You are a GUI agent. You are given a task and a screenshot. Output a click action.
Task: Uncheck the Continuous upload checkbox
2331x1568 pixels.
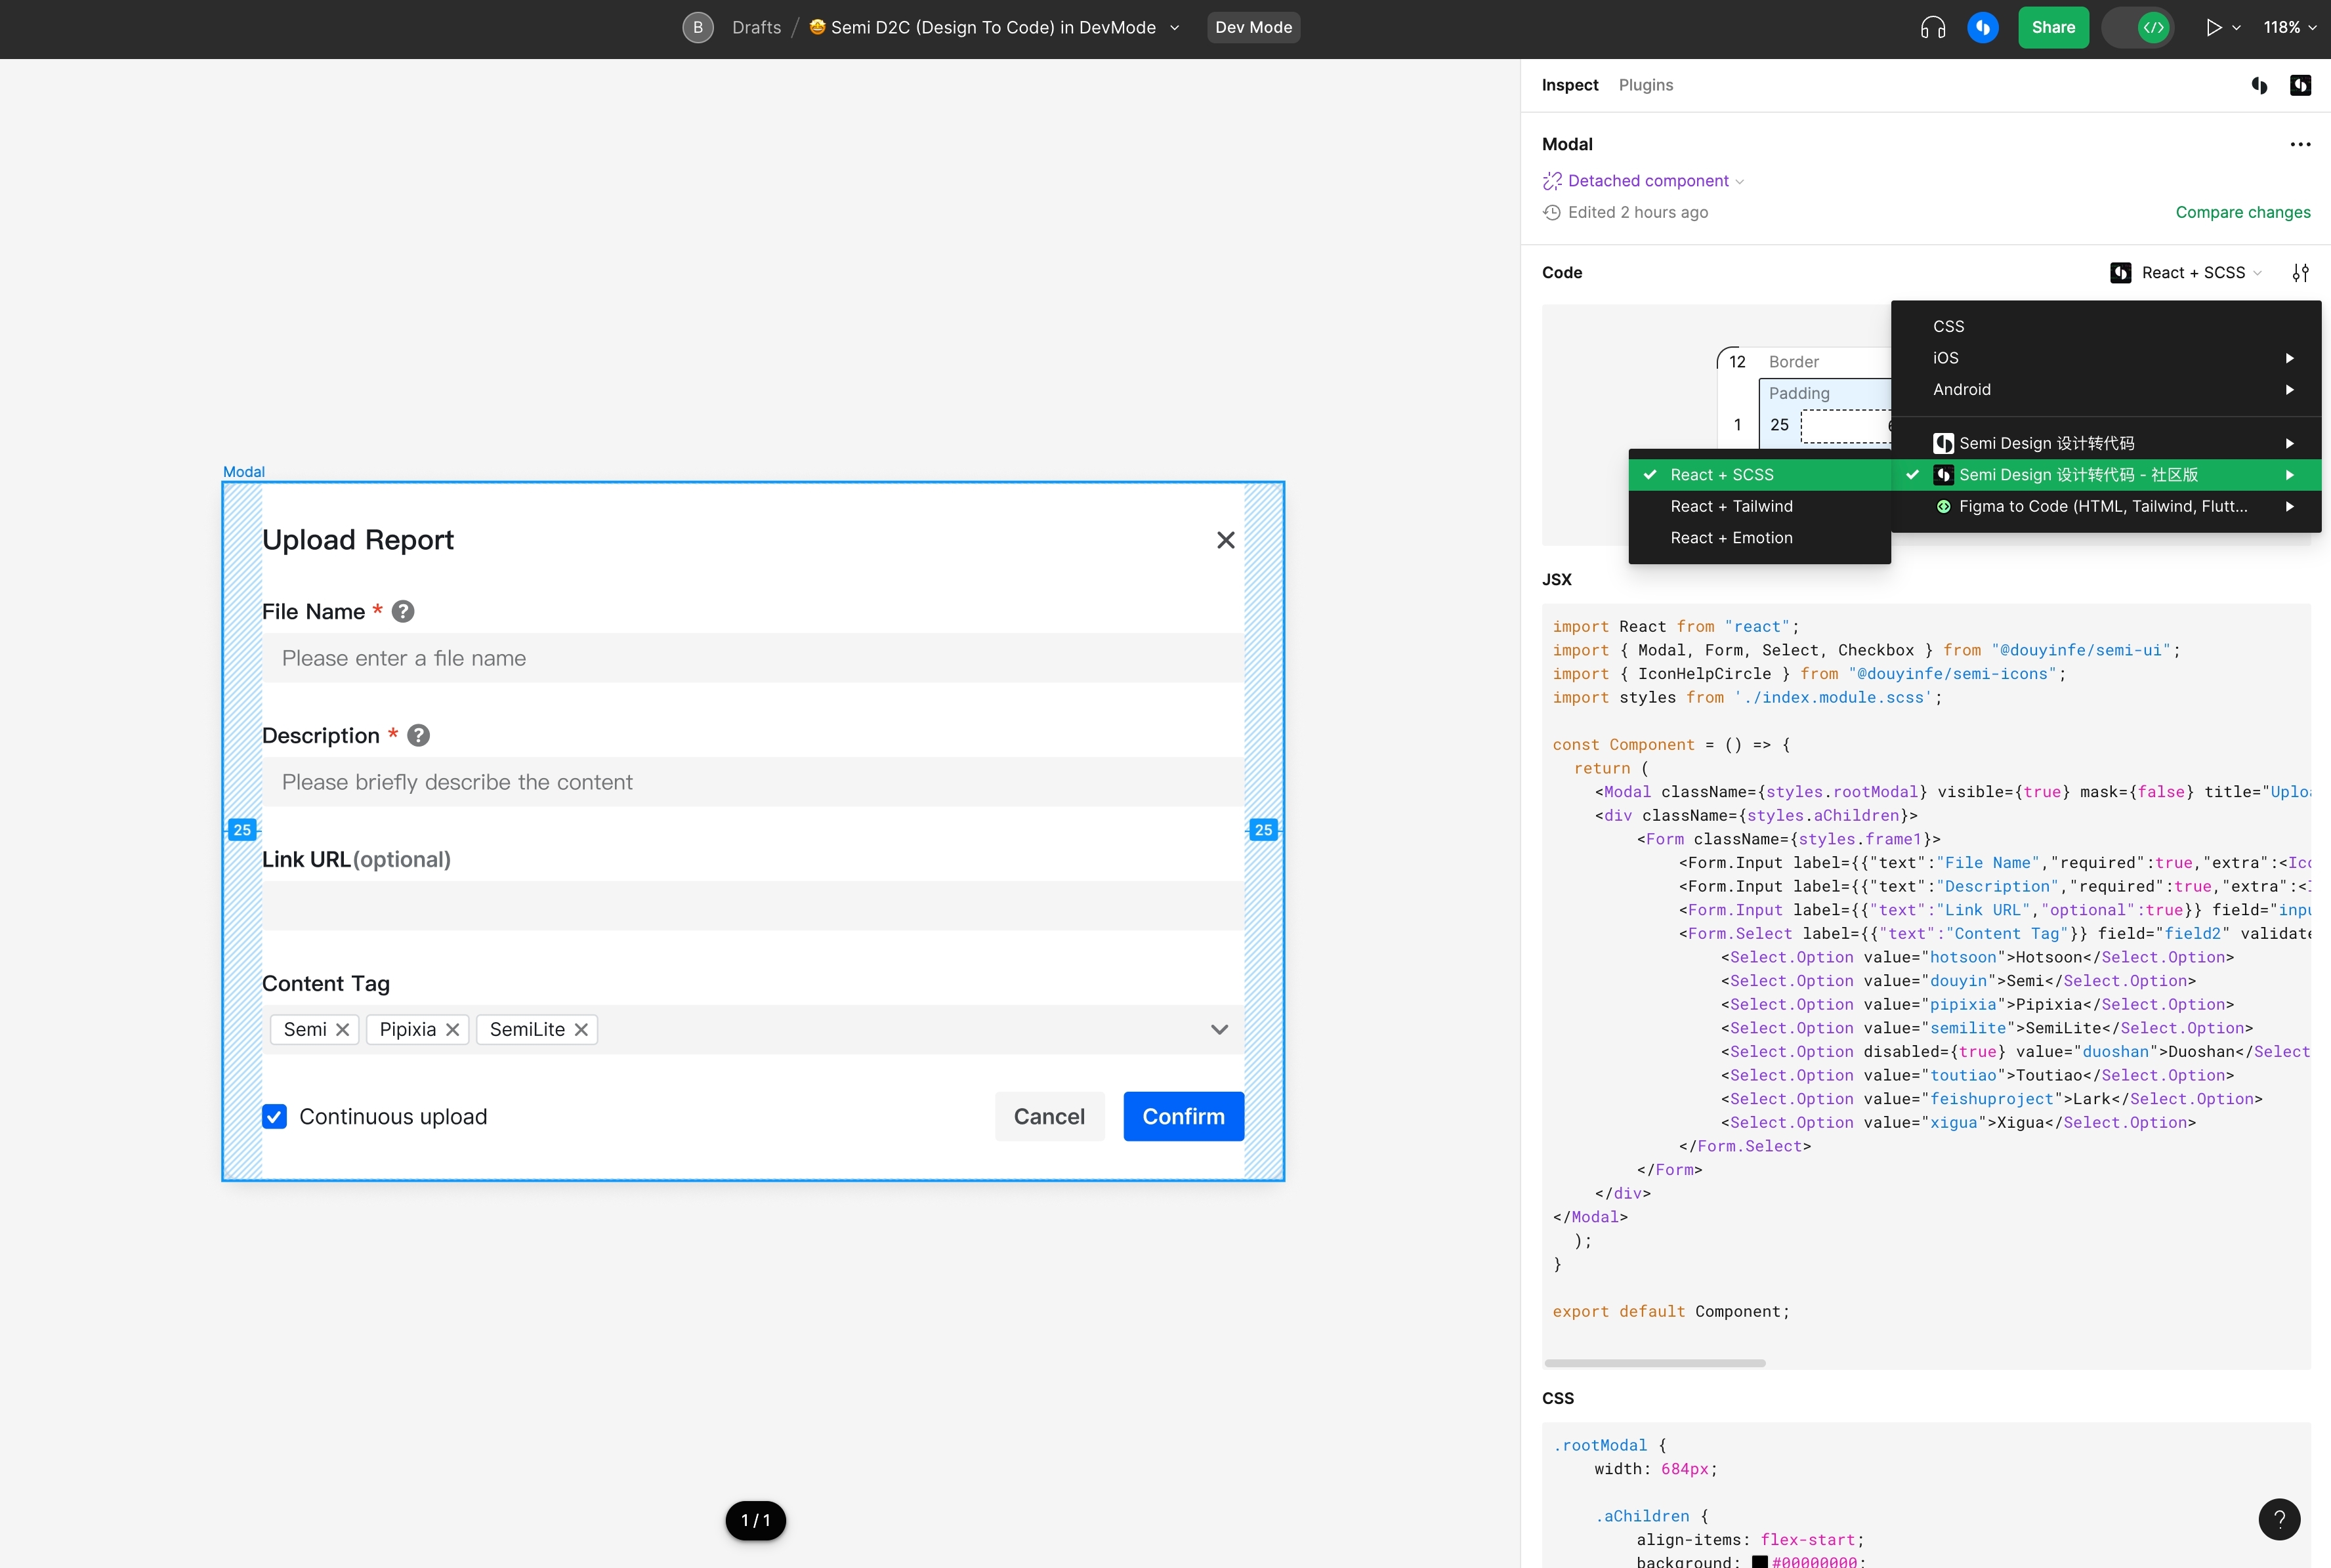274,1116
